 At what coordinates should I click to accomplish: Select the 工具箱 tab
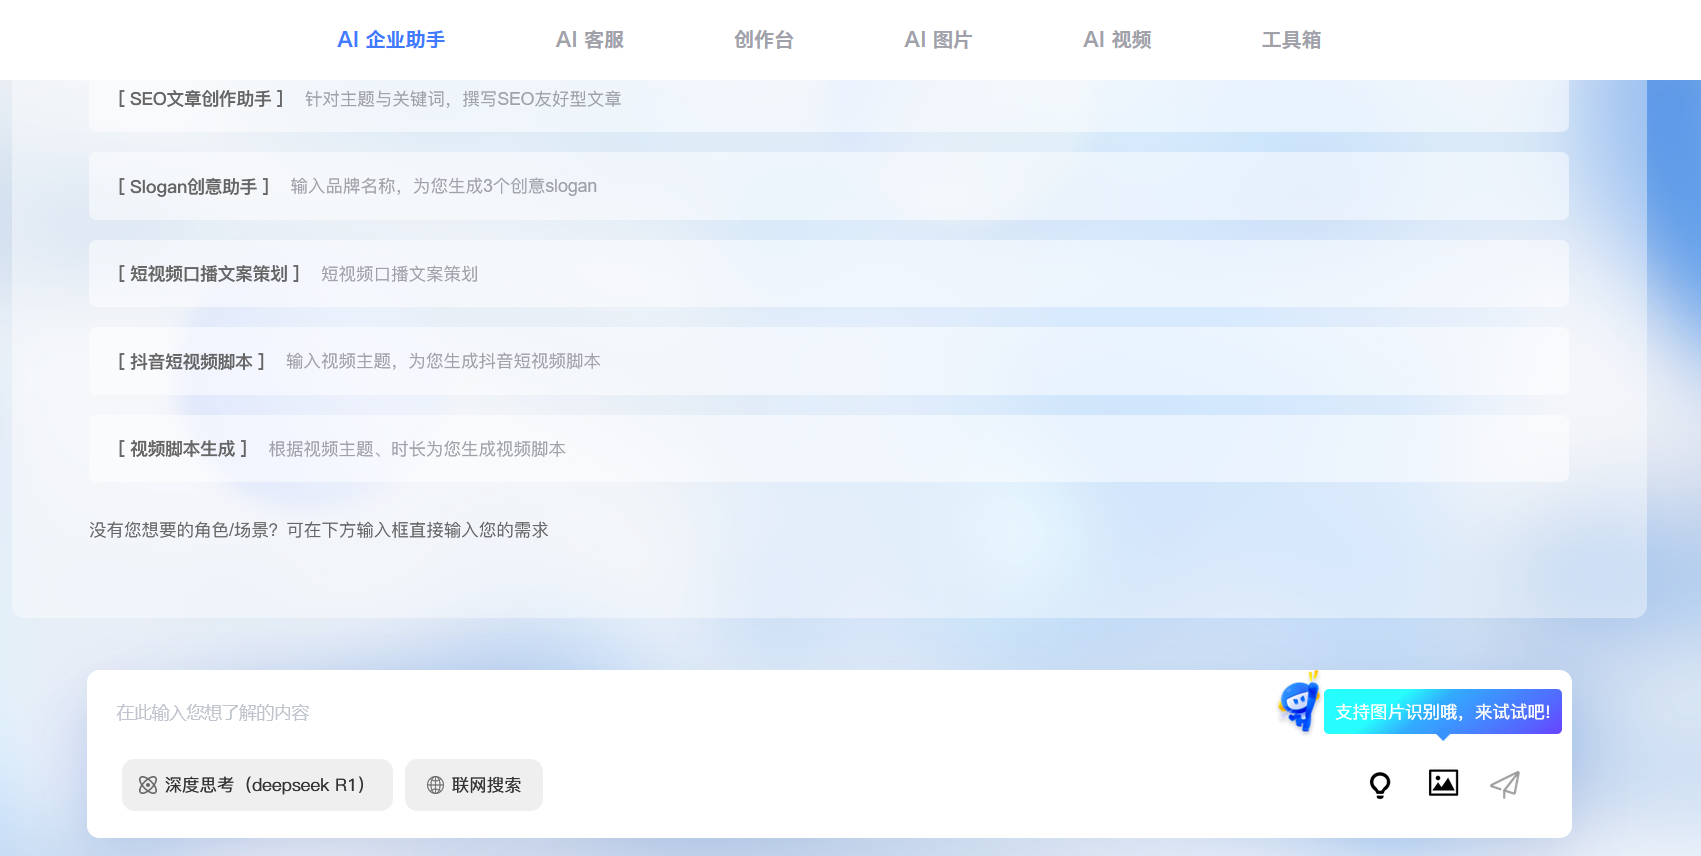point(1290,40)
